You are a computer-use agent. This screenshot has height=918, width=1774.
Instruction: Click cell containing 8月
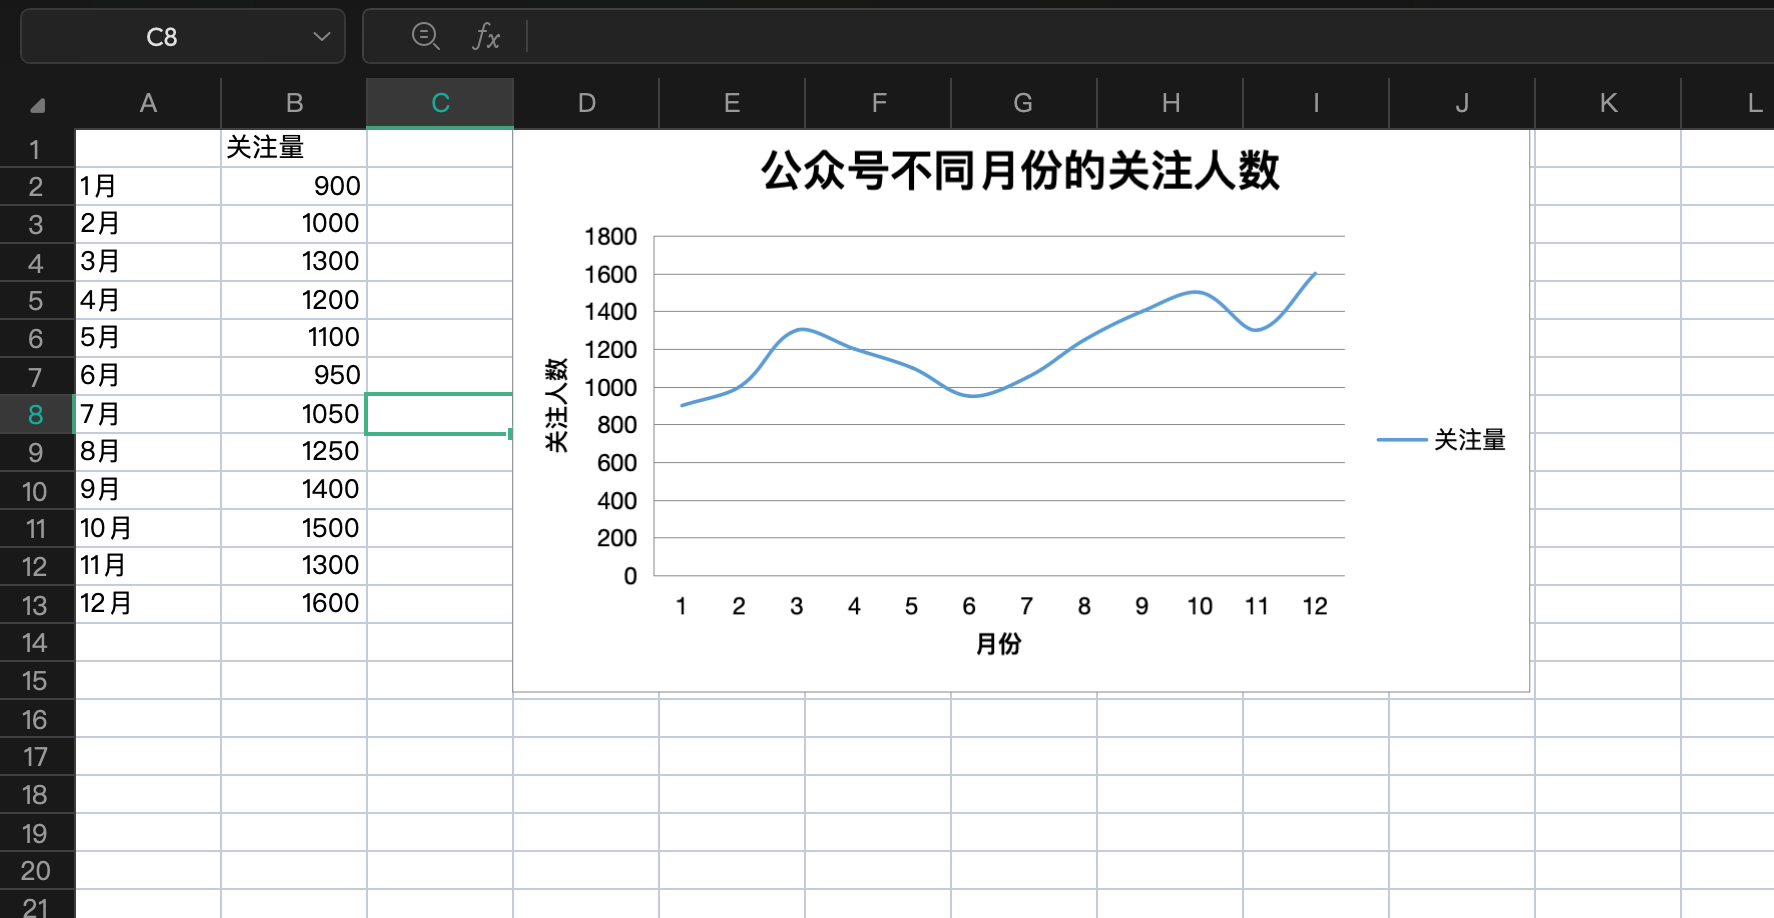(148, 452)
